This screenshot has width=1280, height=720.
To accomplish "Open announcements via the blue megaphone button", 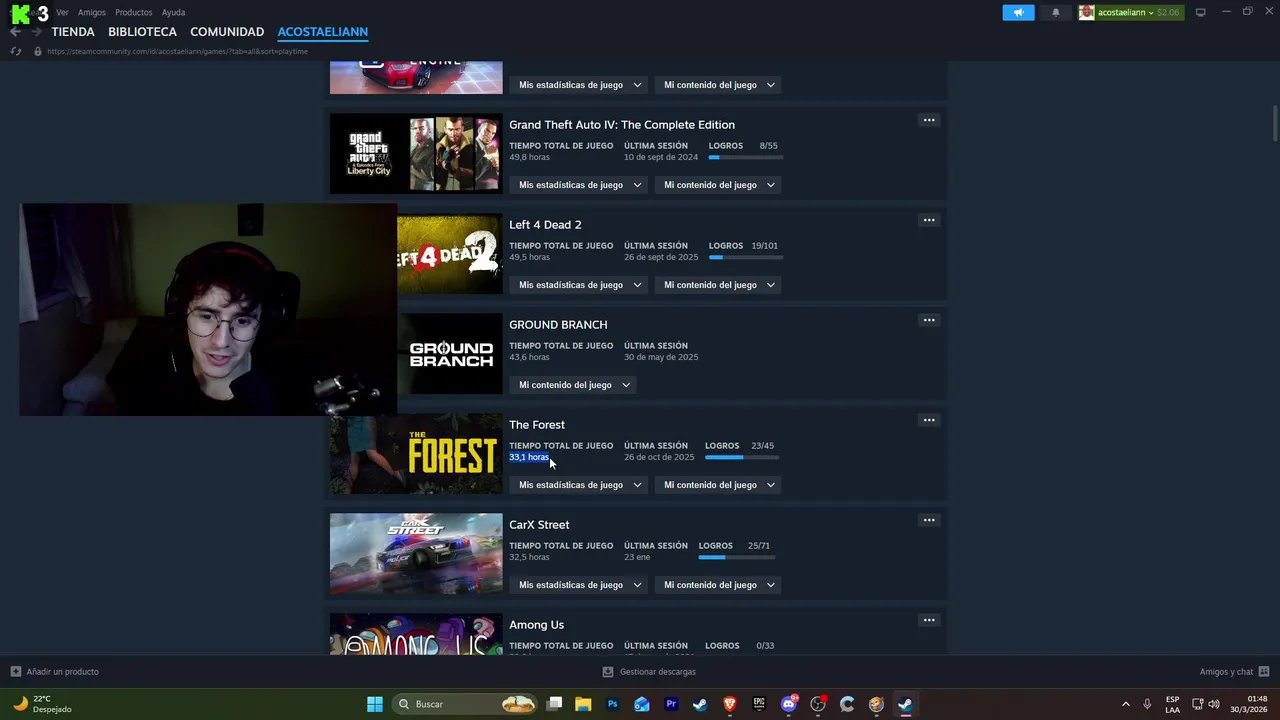I will (1018, 12).
